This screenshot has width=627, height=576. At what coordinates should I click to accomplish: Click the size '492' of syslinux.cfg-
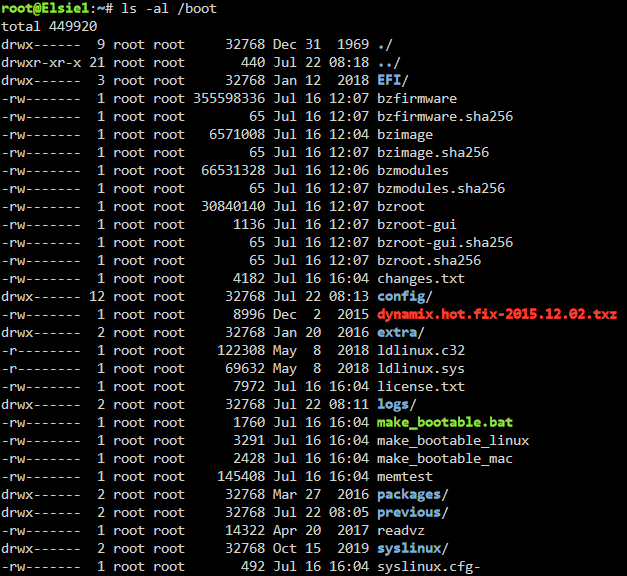coord(253,566)
